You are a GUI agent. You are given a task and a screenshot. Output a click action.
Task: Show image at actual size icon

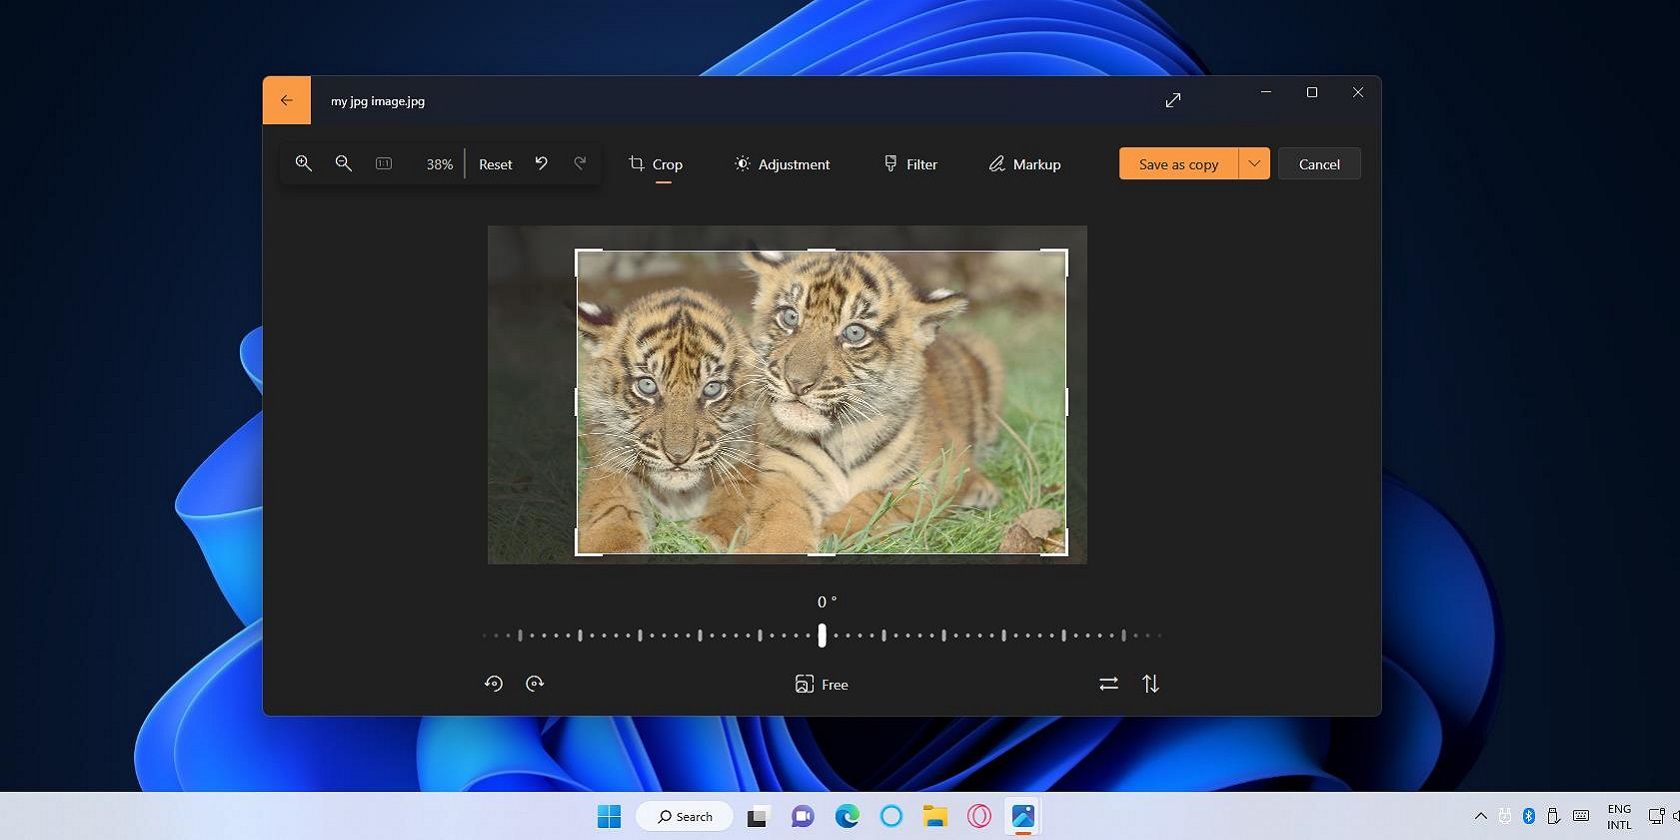coord(384,163)
